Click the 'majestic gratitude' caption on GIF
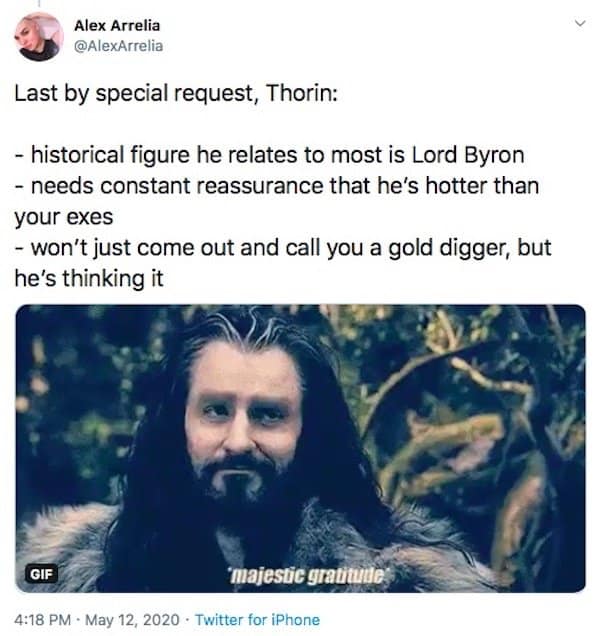The width and height of the screenshot is (600, 636). (308, 575)
